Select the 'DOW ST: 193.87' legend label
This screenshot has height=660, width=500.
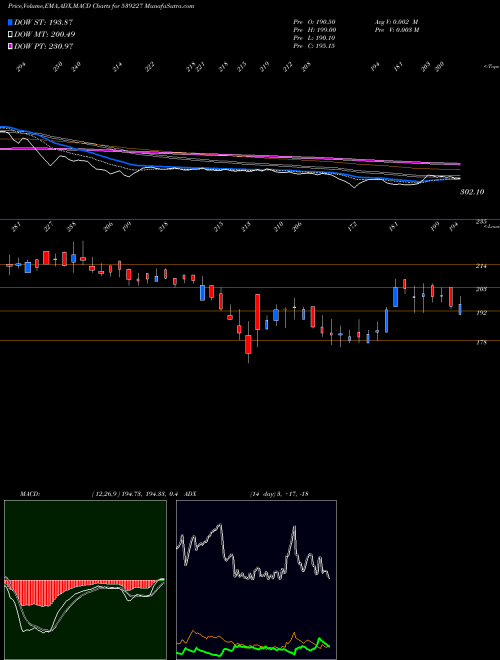coord(43,22)
